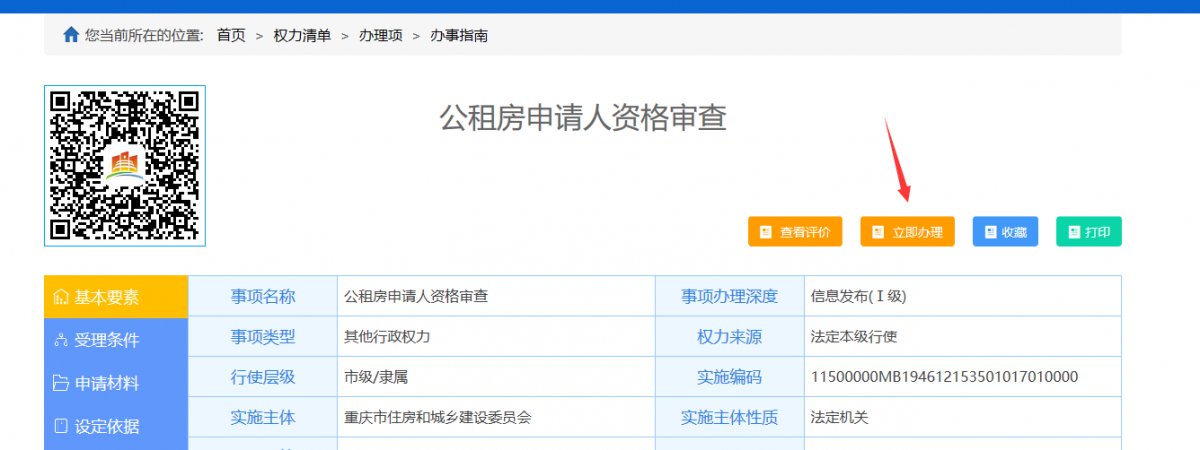
Task: Click the QR code image
Action: [x=125, y=165]
